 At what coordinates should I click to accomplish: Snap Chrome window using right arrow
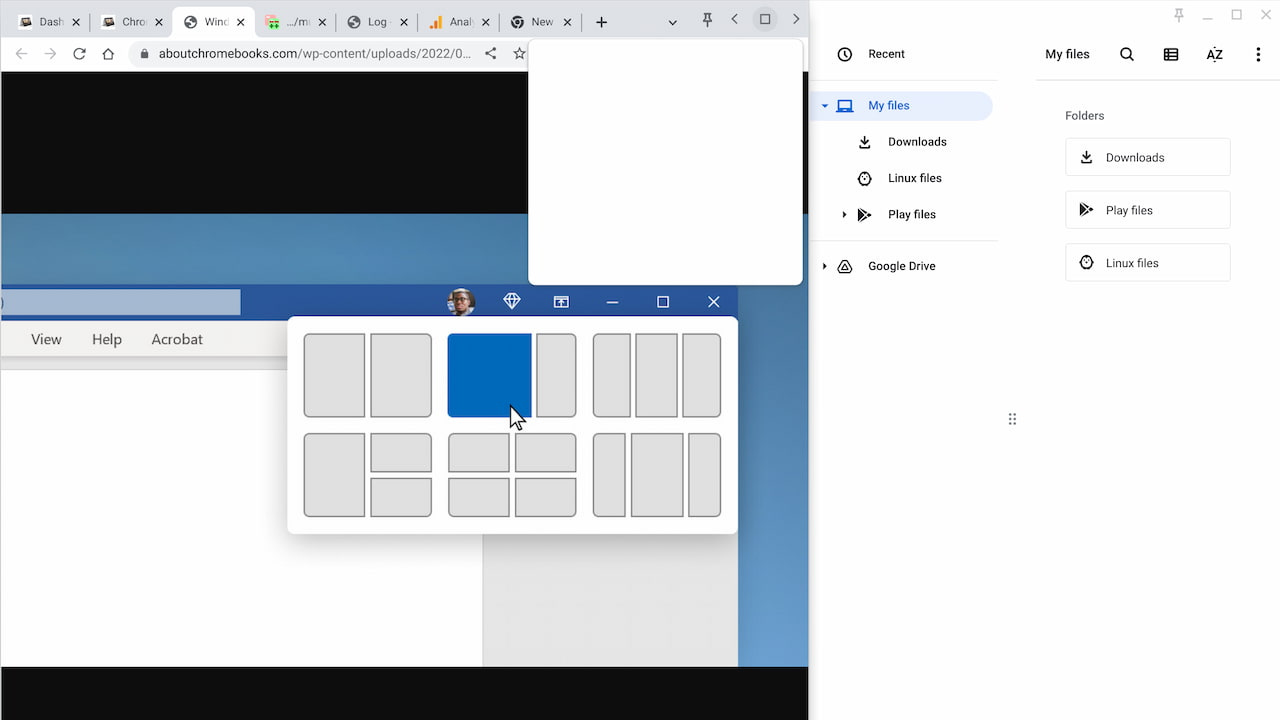(x=796, y=19)
